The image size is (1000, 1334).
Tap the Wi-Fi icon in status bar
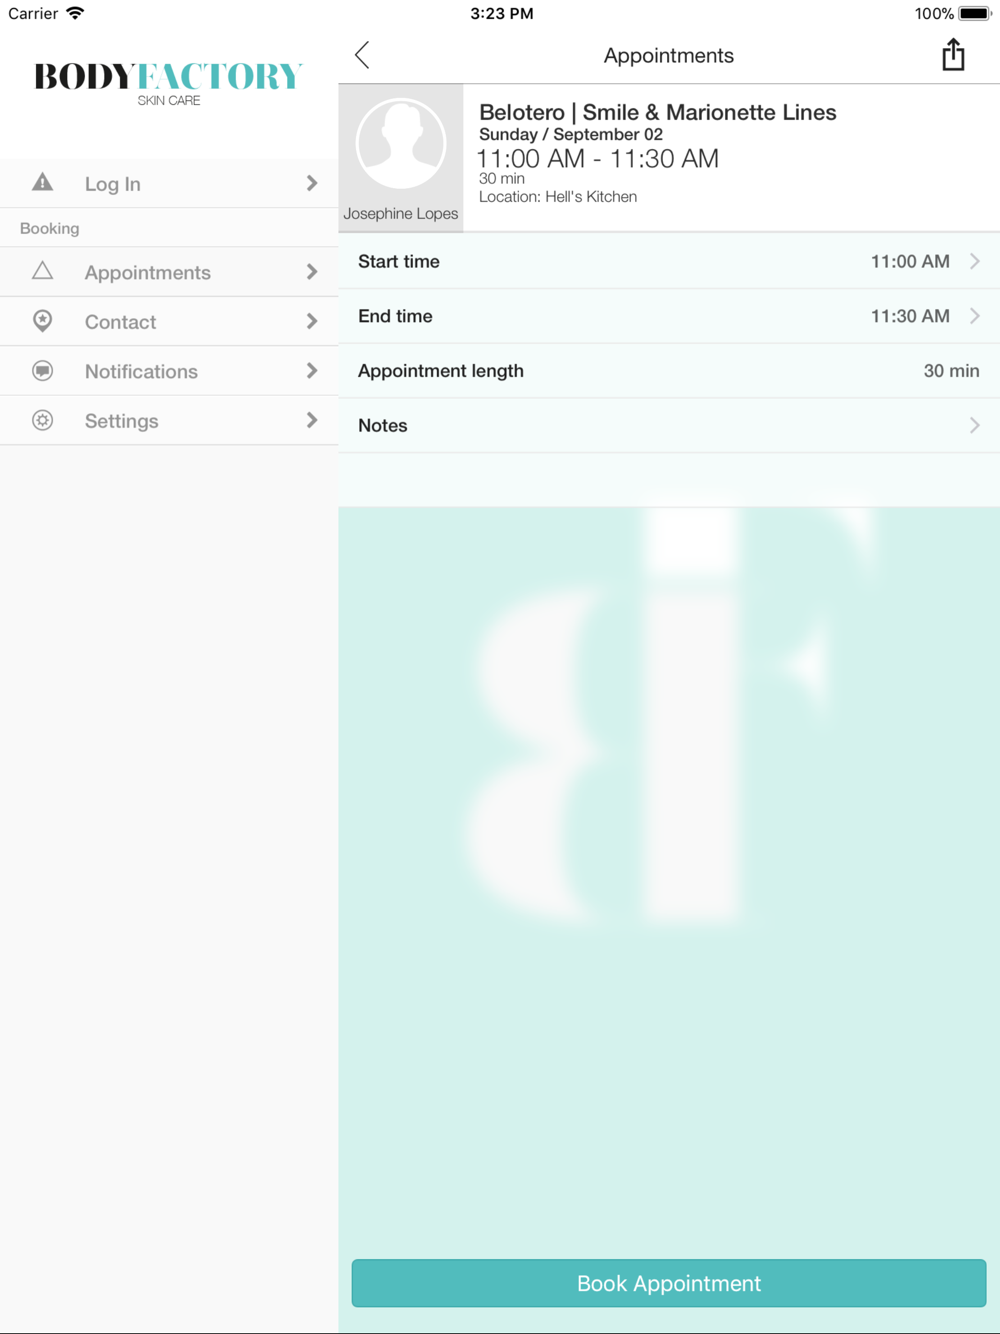click(75, 13)
